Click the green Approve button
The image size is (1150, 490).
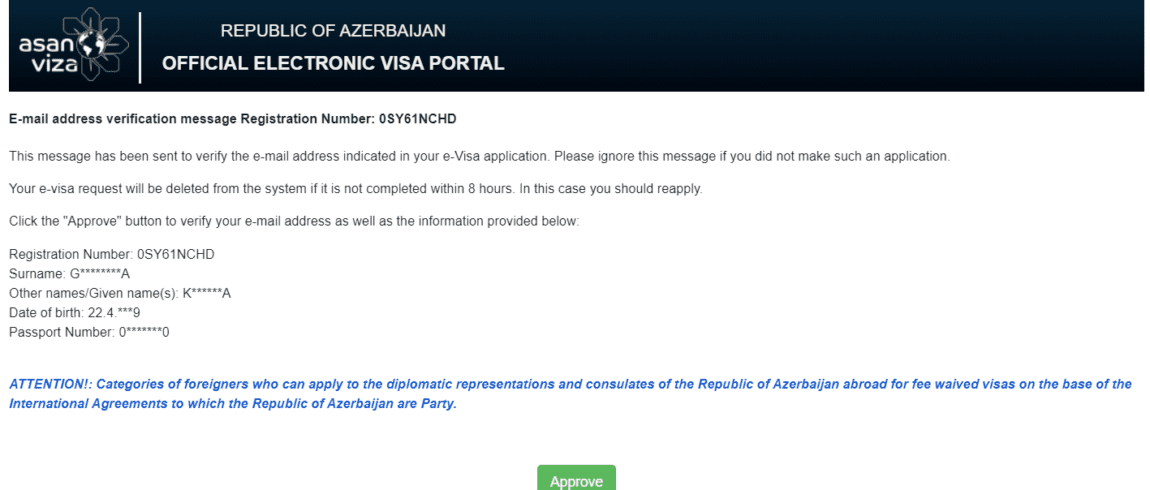[576, 478]
